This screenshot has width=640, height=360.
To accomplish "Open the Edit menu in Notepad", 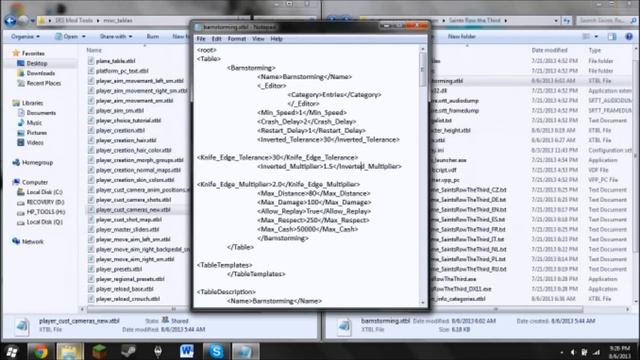I will pyautogui.click(x=216, y=39).
